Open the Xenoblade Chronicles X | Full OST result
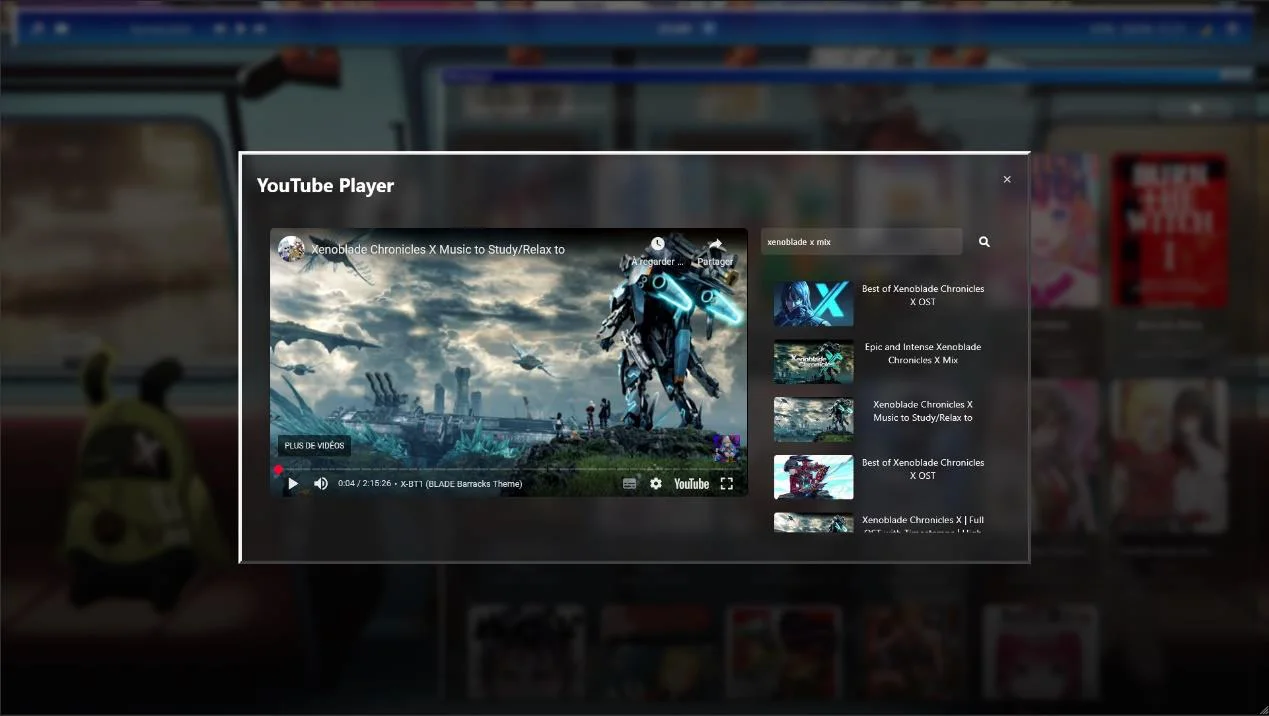1269x716 pixels. pos(923,524)
